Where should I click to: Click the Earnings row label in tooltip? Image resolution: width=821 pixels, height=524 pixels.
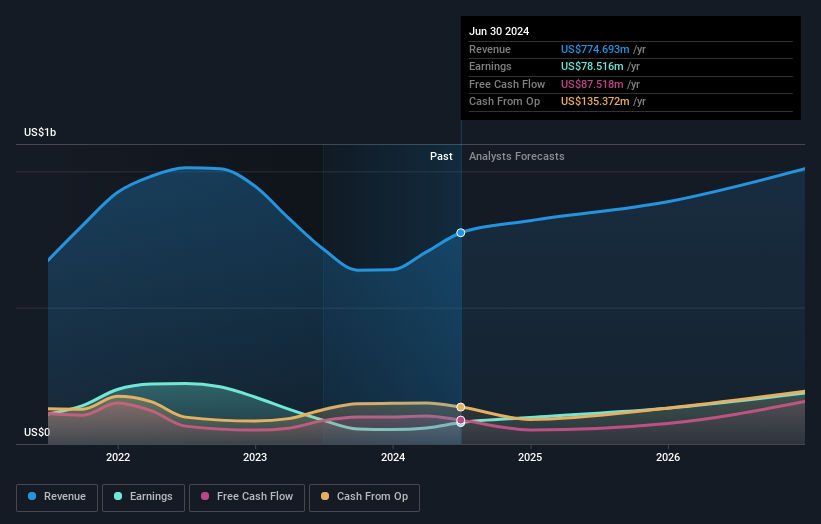pyautogui.click(x=490, y=66)
